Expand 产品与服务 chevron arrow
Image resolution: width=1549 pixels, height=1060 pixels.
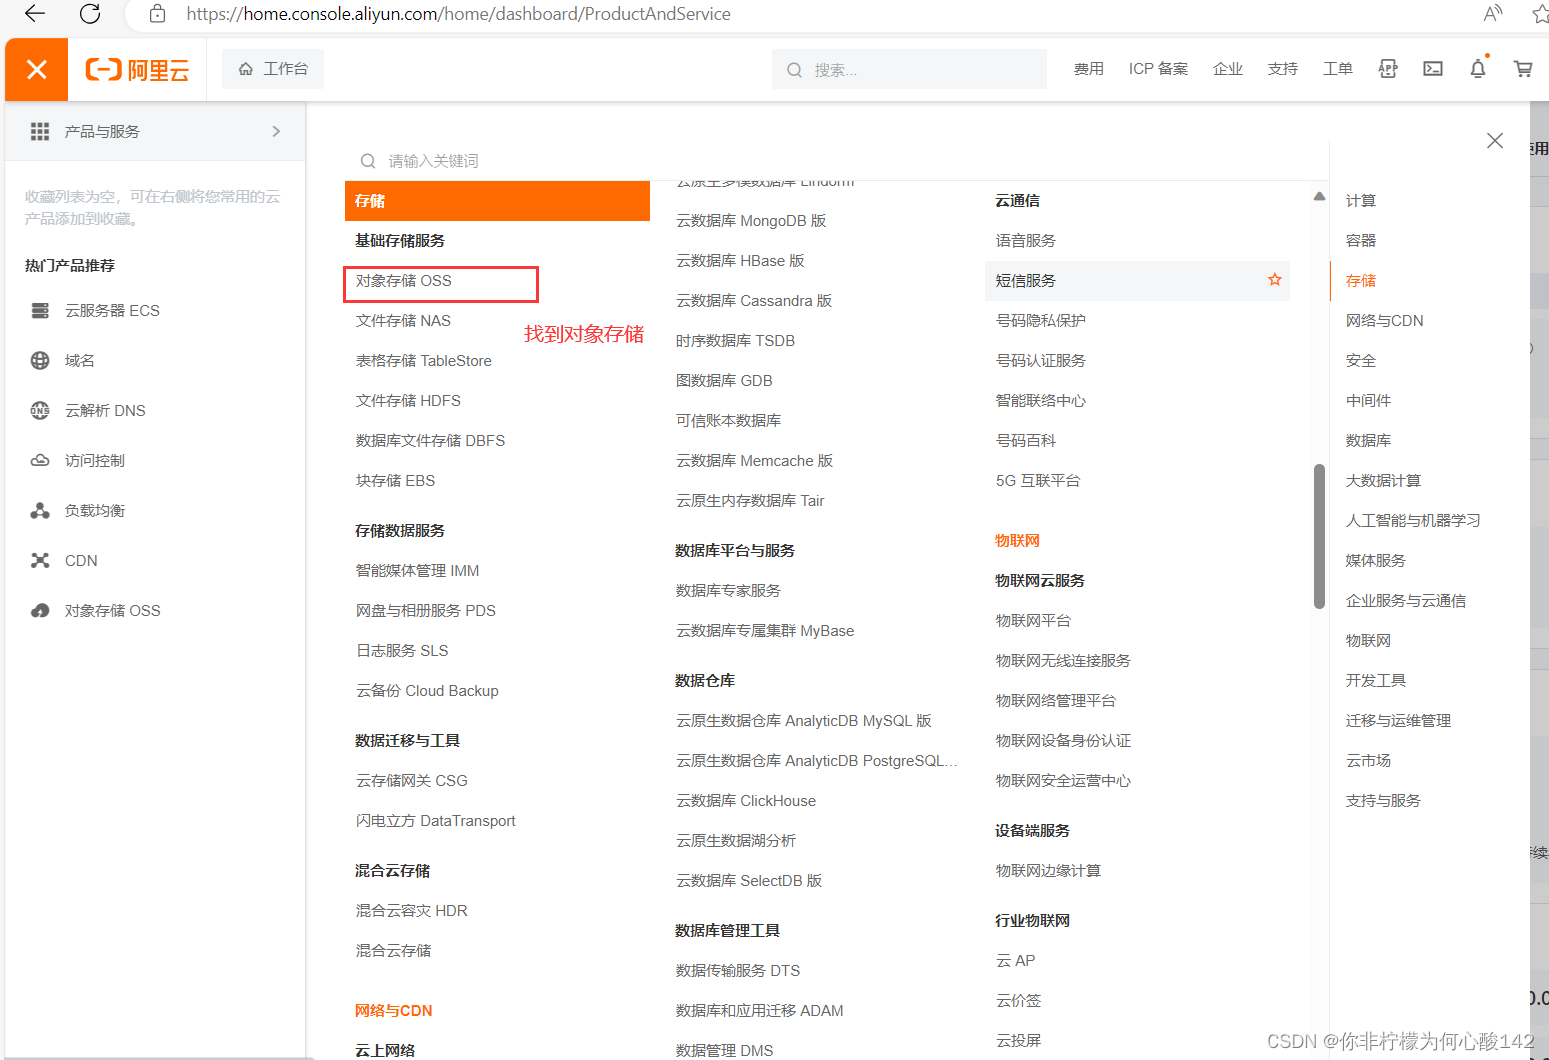click(276, 131)
